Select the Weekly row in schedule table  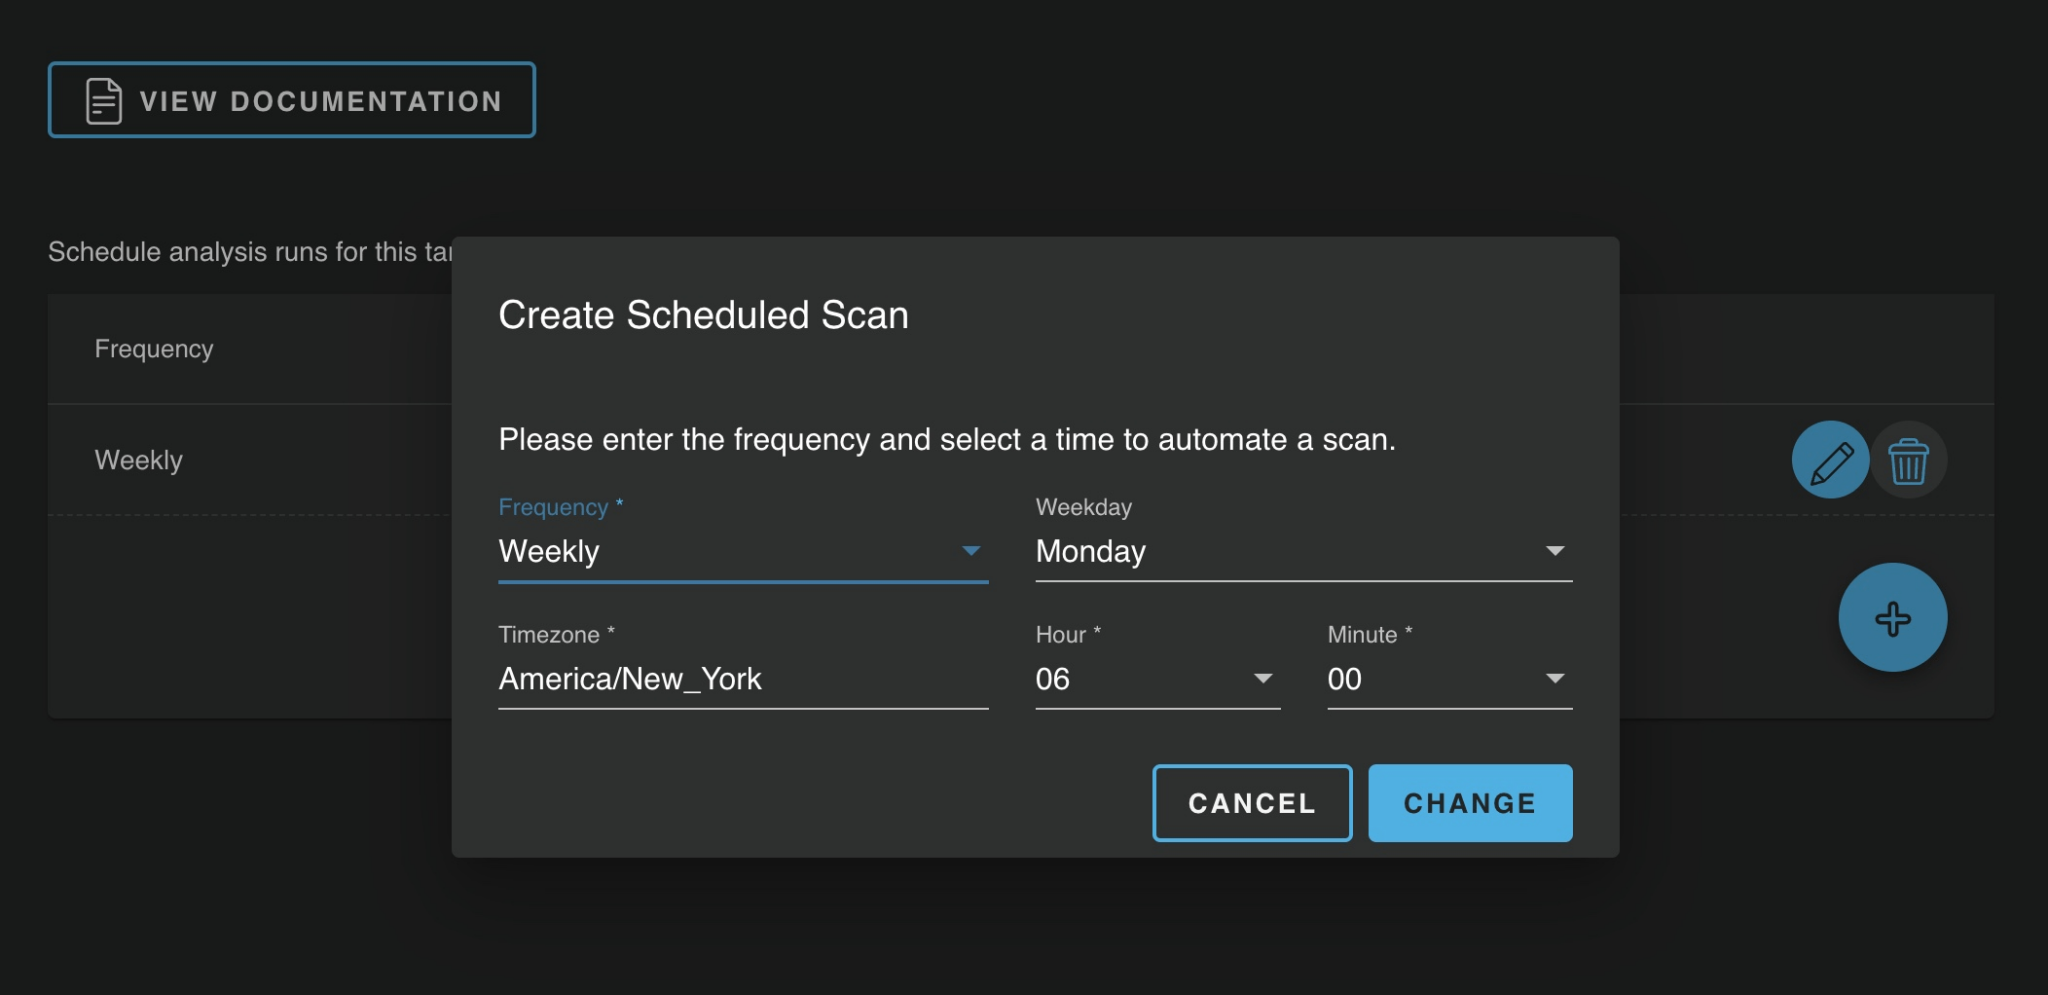pos(139,460)
